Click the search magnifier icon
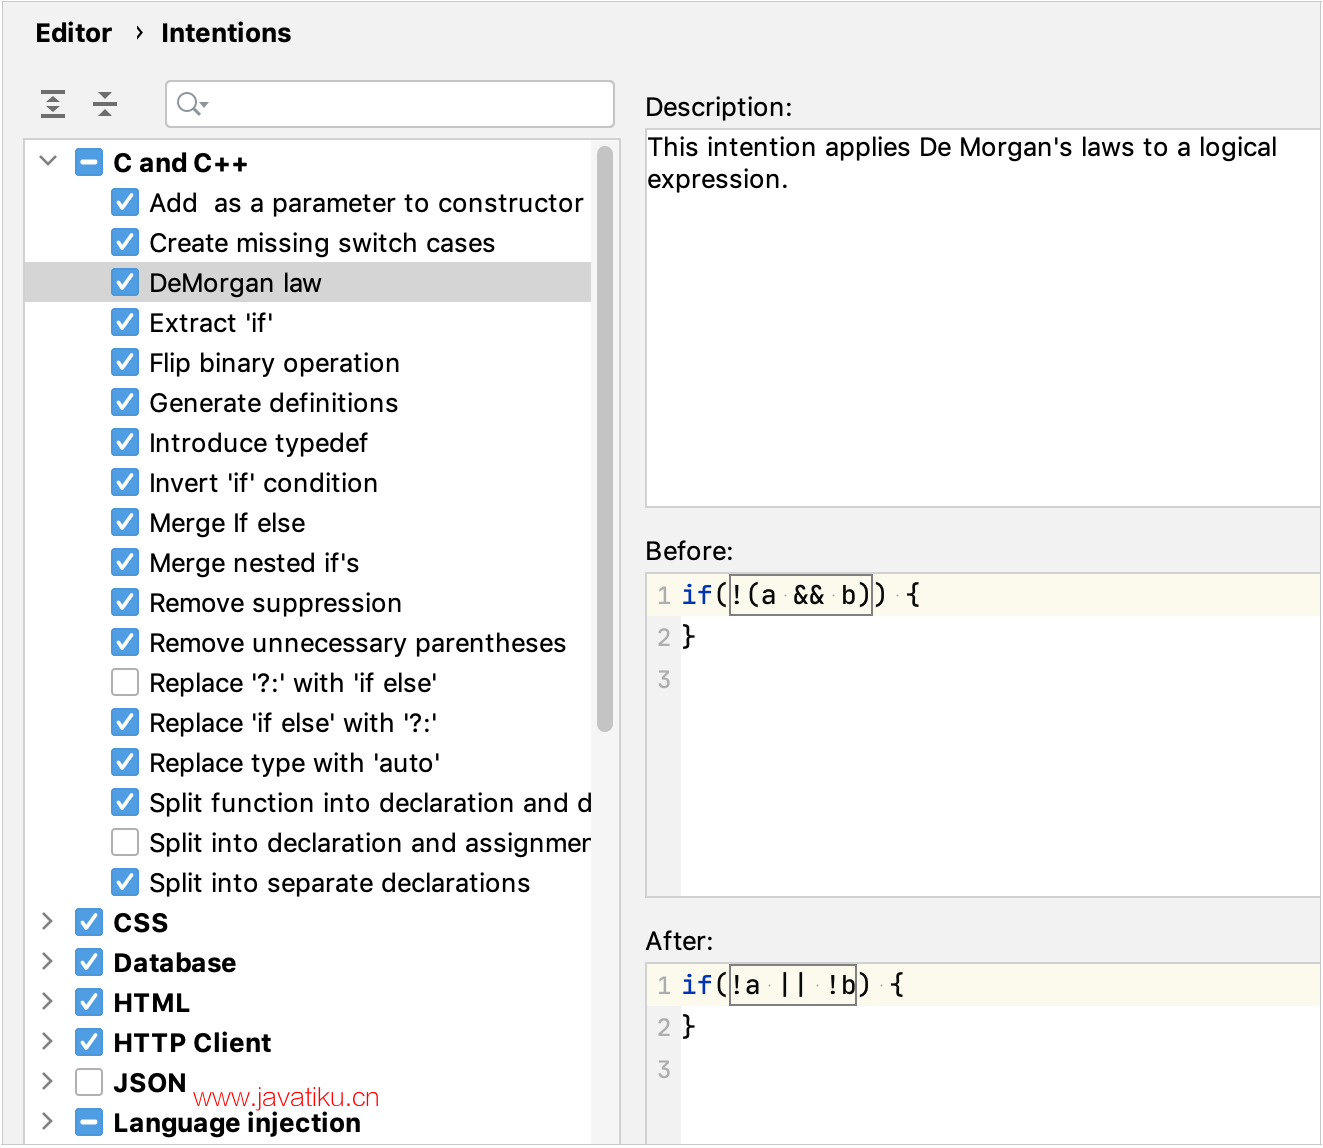 190,104
